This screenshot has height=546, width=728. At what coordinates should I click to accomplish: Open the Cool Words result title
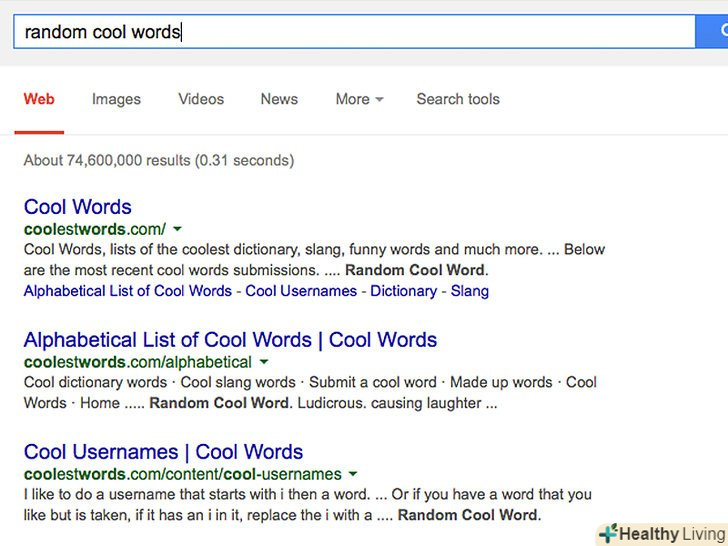coord(78,207)
